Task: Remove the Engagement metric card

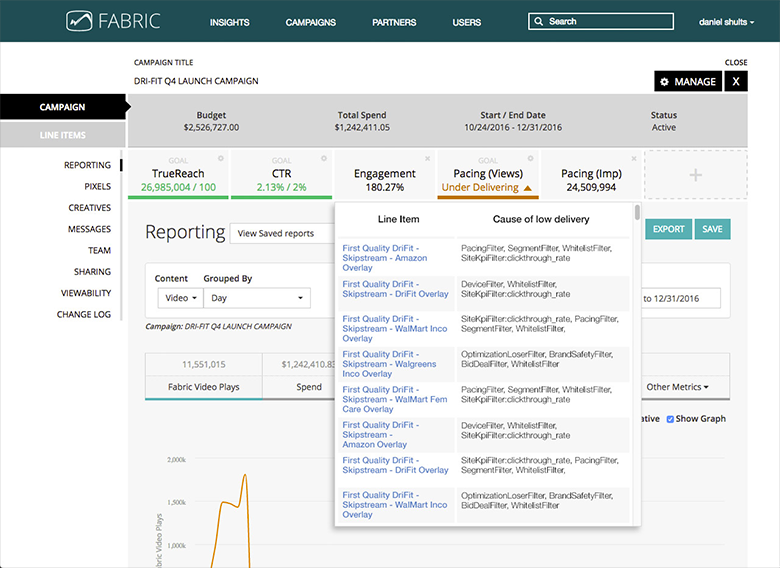Action: [427, 159]
